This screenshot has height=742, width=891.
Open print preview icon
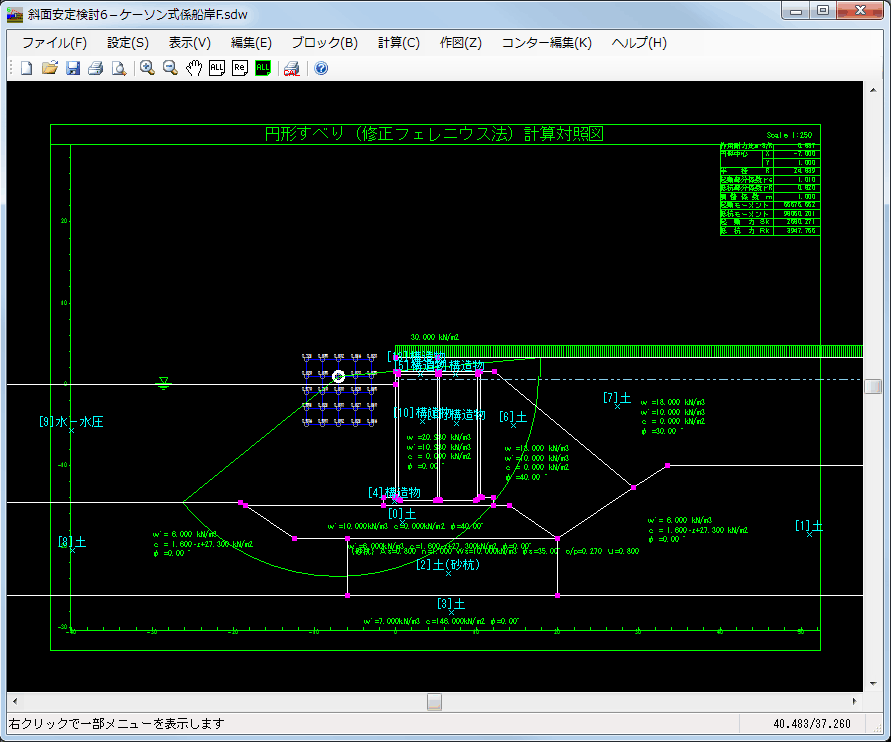pyautogui.click(x=119, y=68)
